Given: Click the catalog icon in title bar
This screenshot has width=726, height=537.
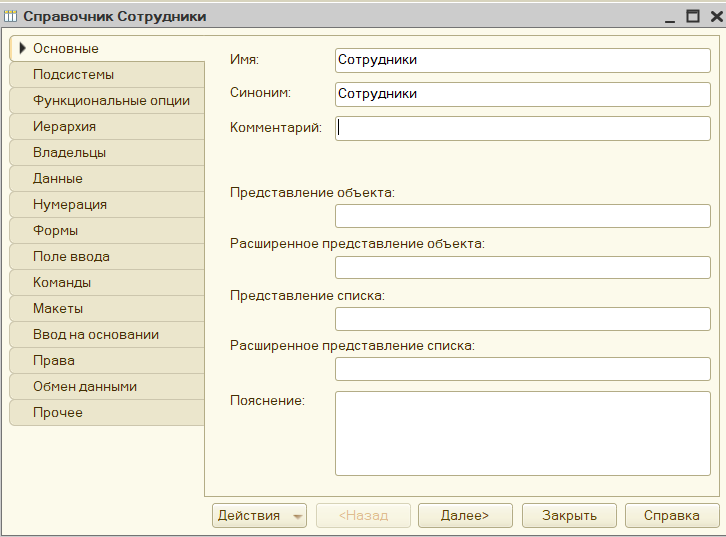Looking at the screenshot, I should point(10,16).
